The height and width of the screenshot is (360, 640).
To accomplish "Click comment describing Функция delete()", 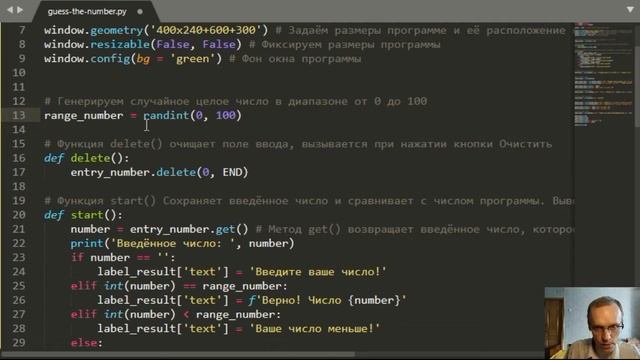I will point(298,144).
